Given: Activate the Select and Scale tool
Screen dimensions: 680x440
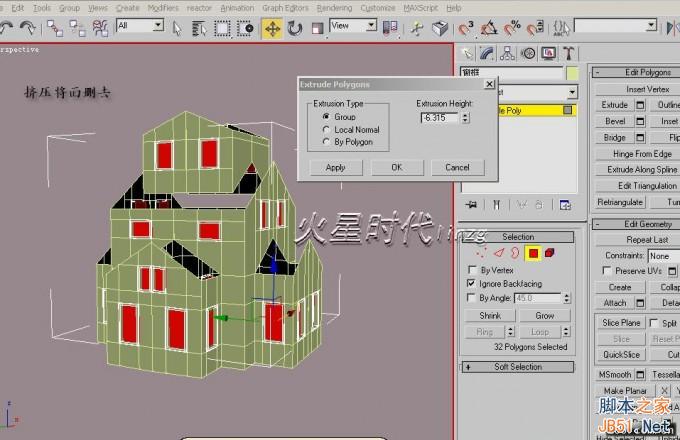Looking at the screenshot, I should coord(317,29).
